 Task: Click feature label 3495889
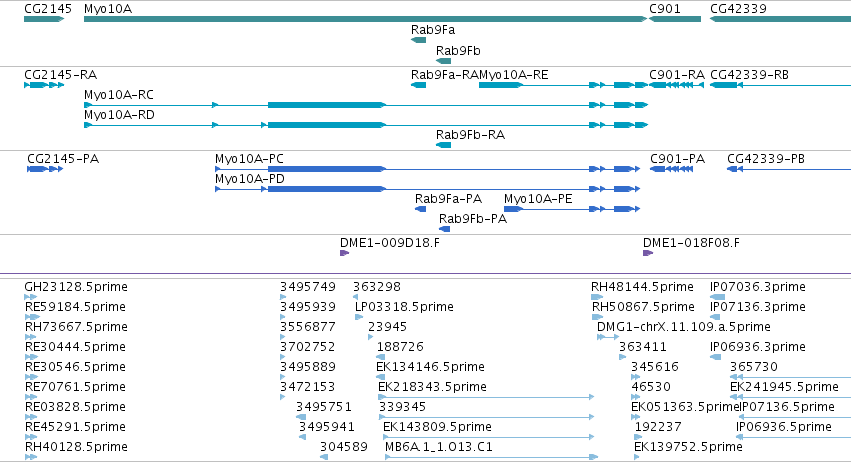pyautogui.click(x=308, y=367)
